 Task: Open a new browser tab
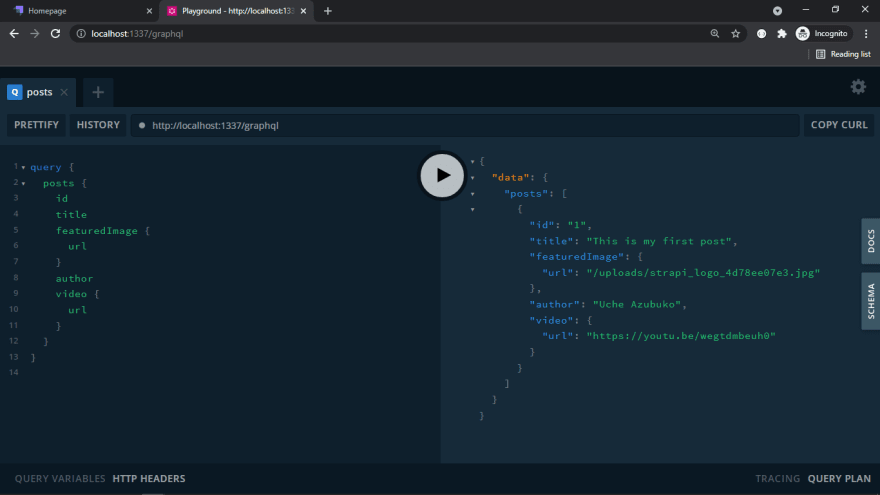pos(328,11)
